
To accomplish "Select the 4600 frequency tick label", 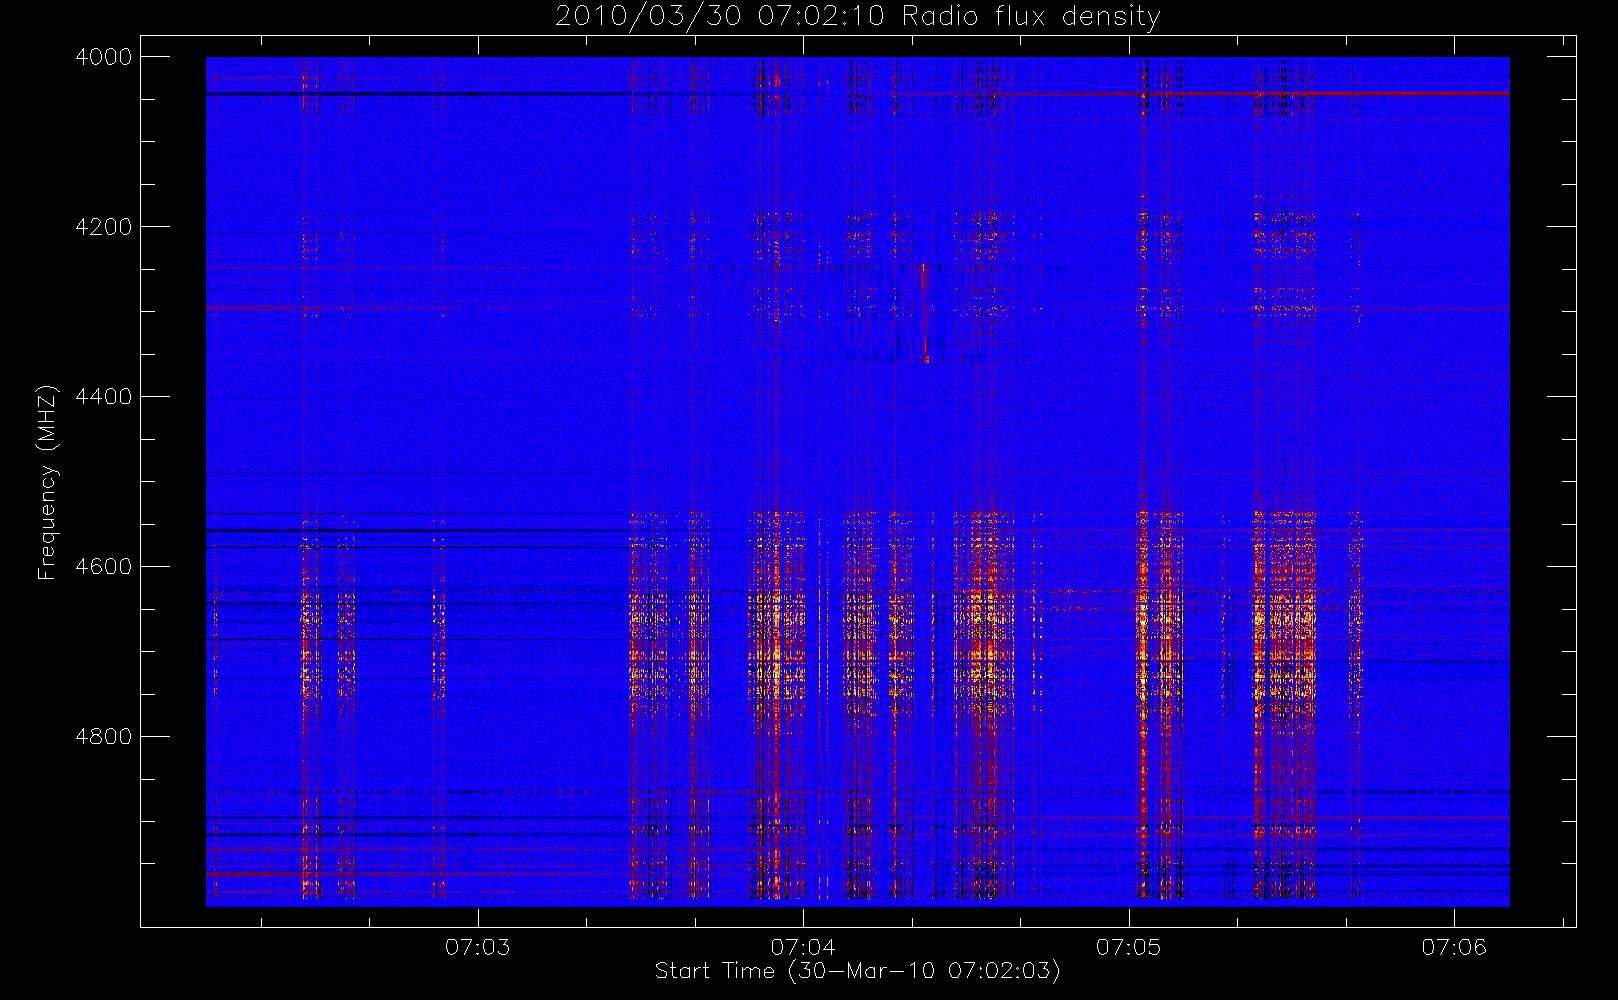I will point(104,567).
